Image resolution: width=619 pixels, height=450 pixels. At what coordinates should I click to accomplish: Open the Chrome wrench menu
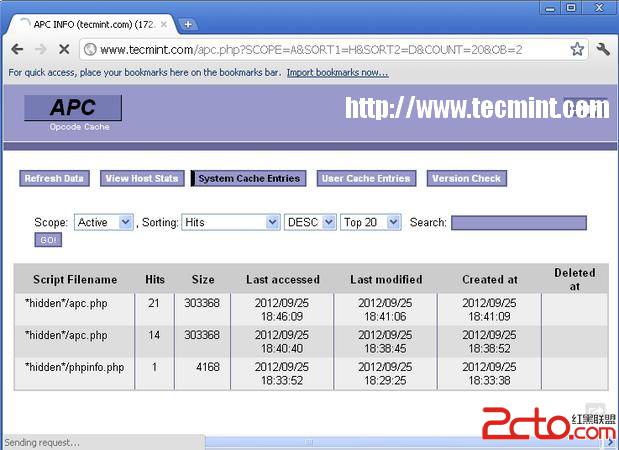(x=603, y=49)
